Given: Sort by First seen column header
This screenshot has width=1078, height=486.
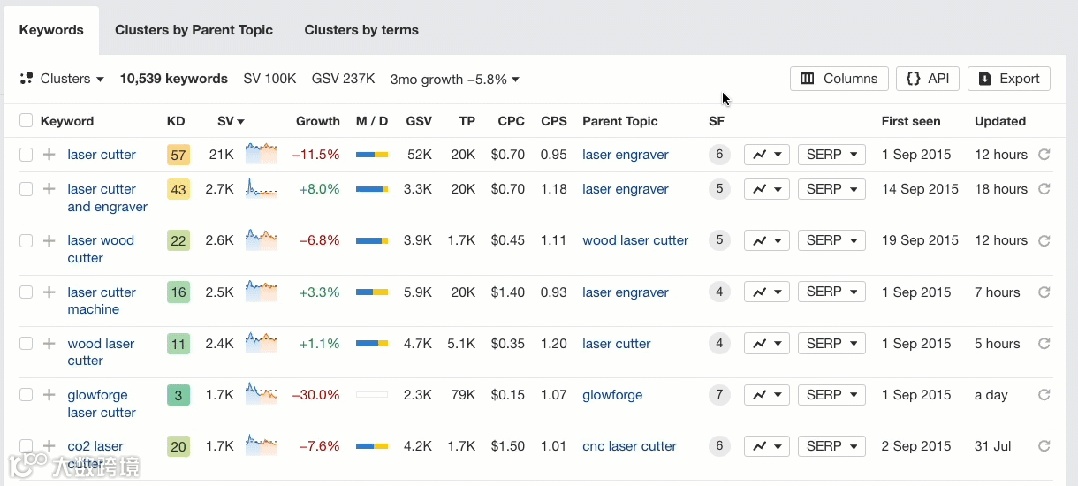Looking at the screenshot, I should 911,121.
